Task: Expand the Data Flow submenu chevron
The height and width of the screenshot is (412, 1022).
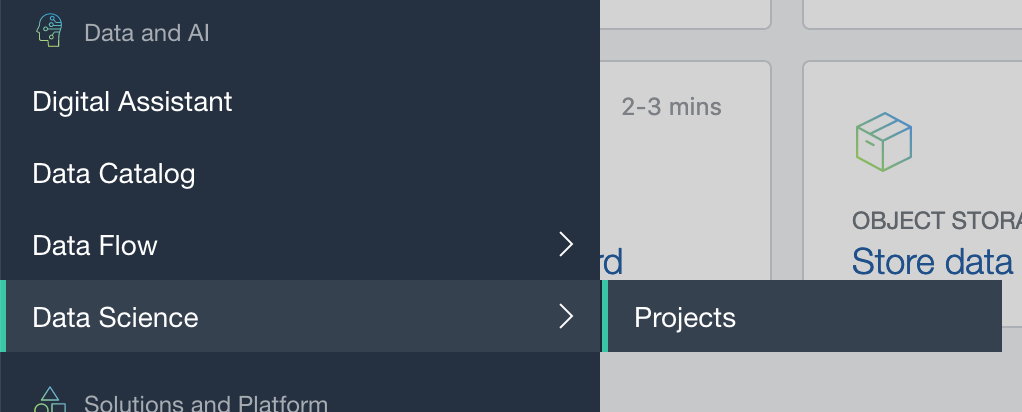Action: point(566,245)
